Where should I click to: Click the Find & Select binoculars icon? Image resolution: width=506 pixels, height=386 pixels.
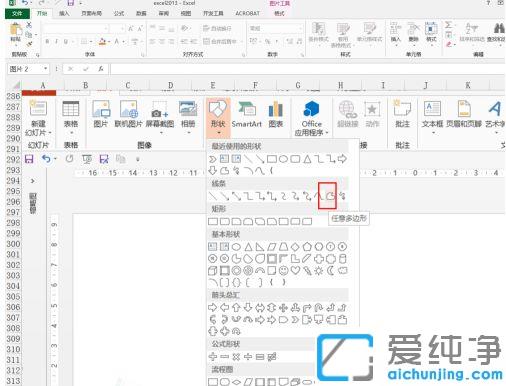499,28
